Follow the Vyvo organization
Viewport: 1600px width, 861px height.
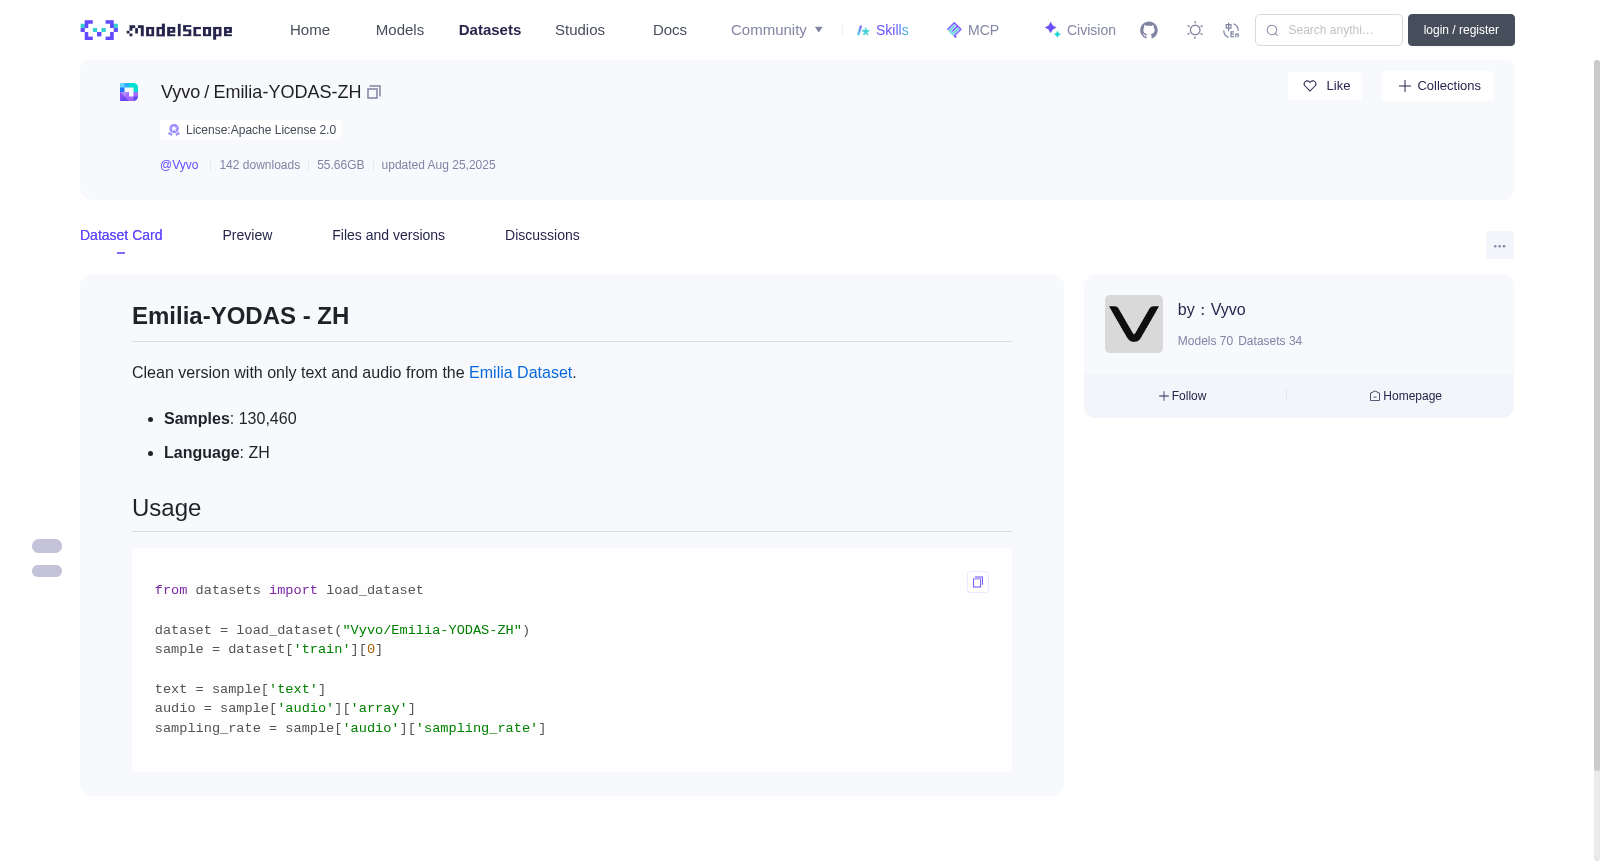(x=1183, y=396)
